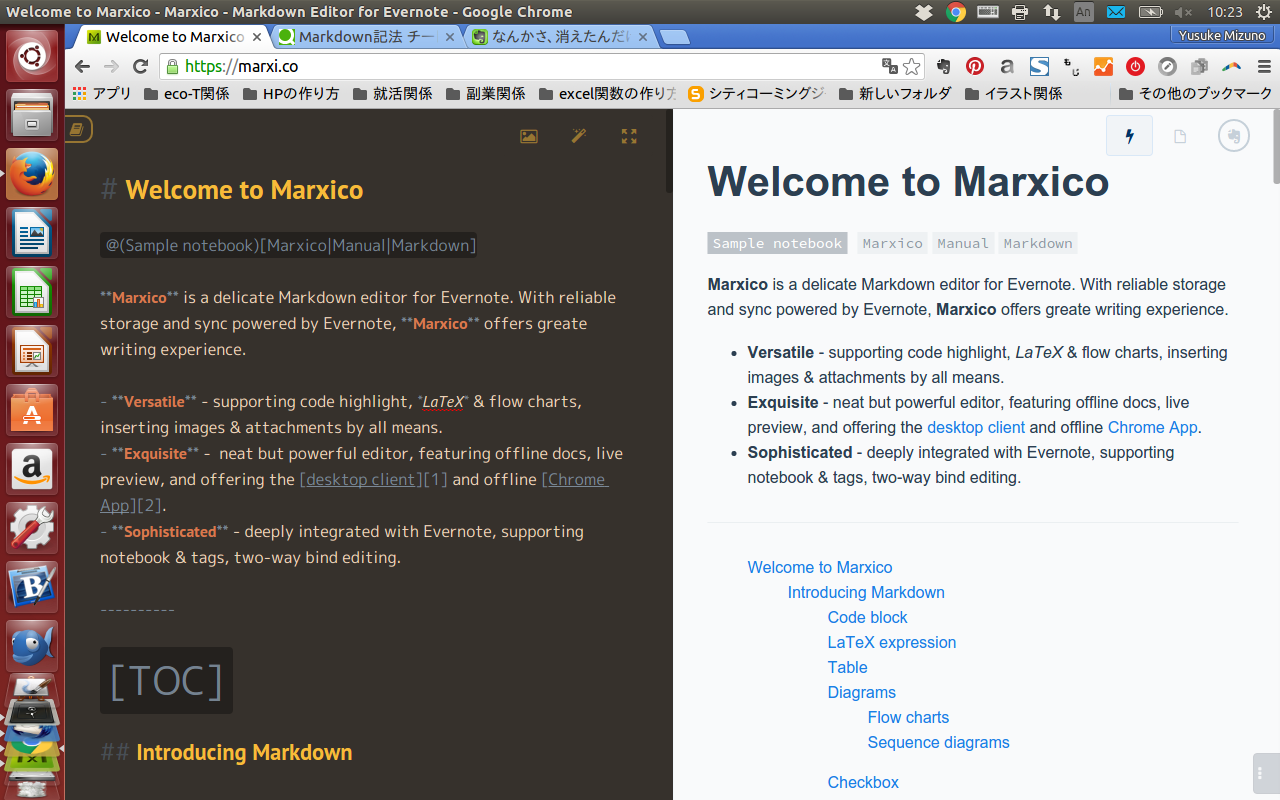Toggle fullscreen editing with the arrows icon
The height and width of the screenshot is (800, 1280).
coord(628,135)
